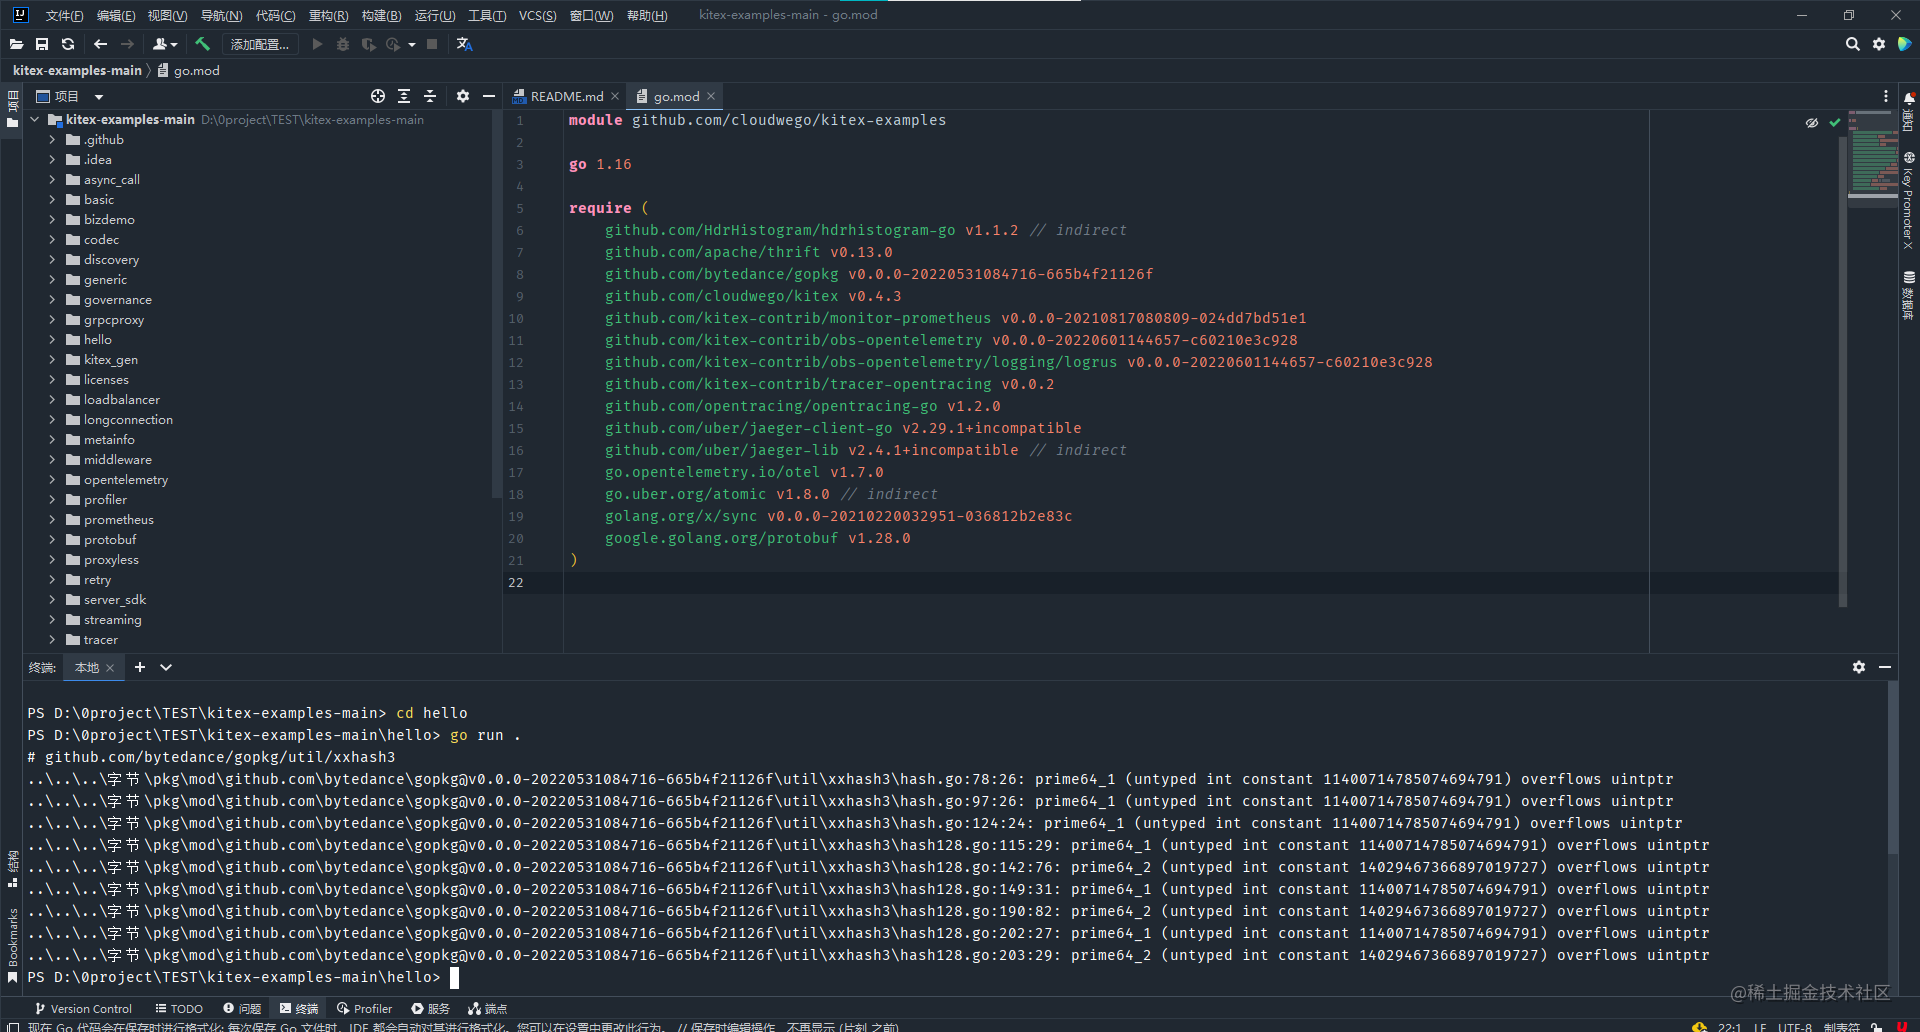Hide the project tool window
1920x1032 pixels.
coord(489,96)
